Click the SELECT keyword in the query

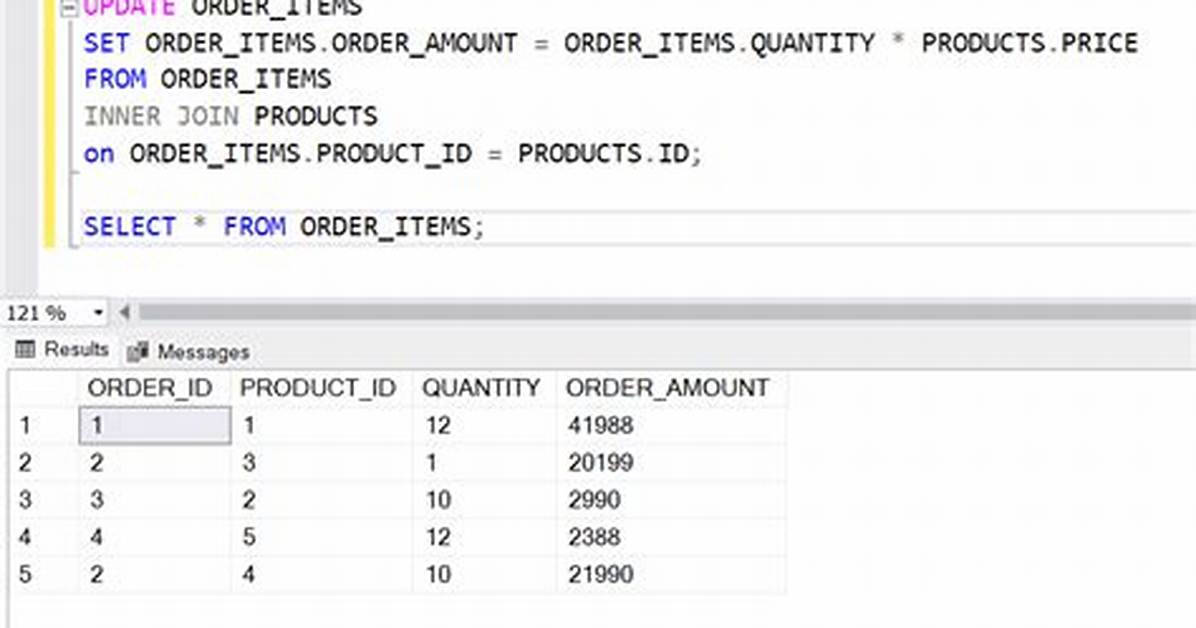(x=130, y=227)
